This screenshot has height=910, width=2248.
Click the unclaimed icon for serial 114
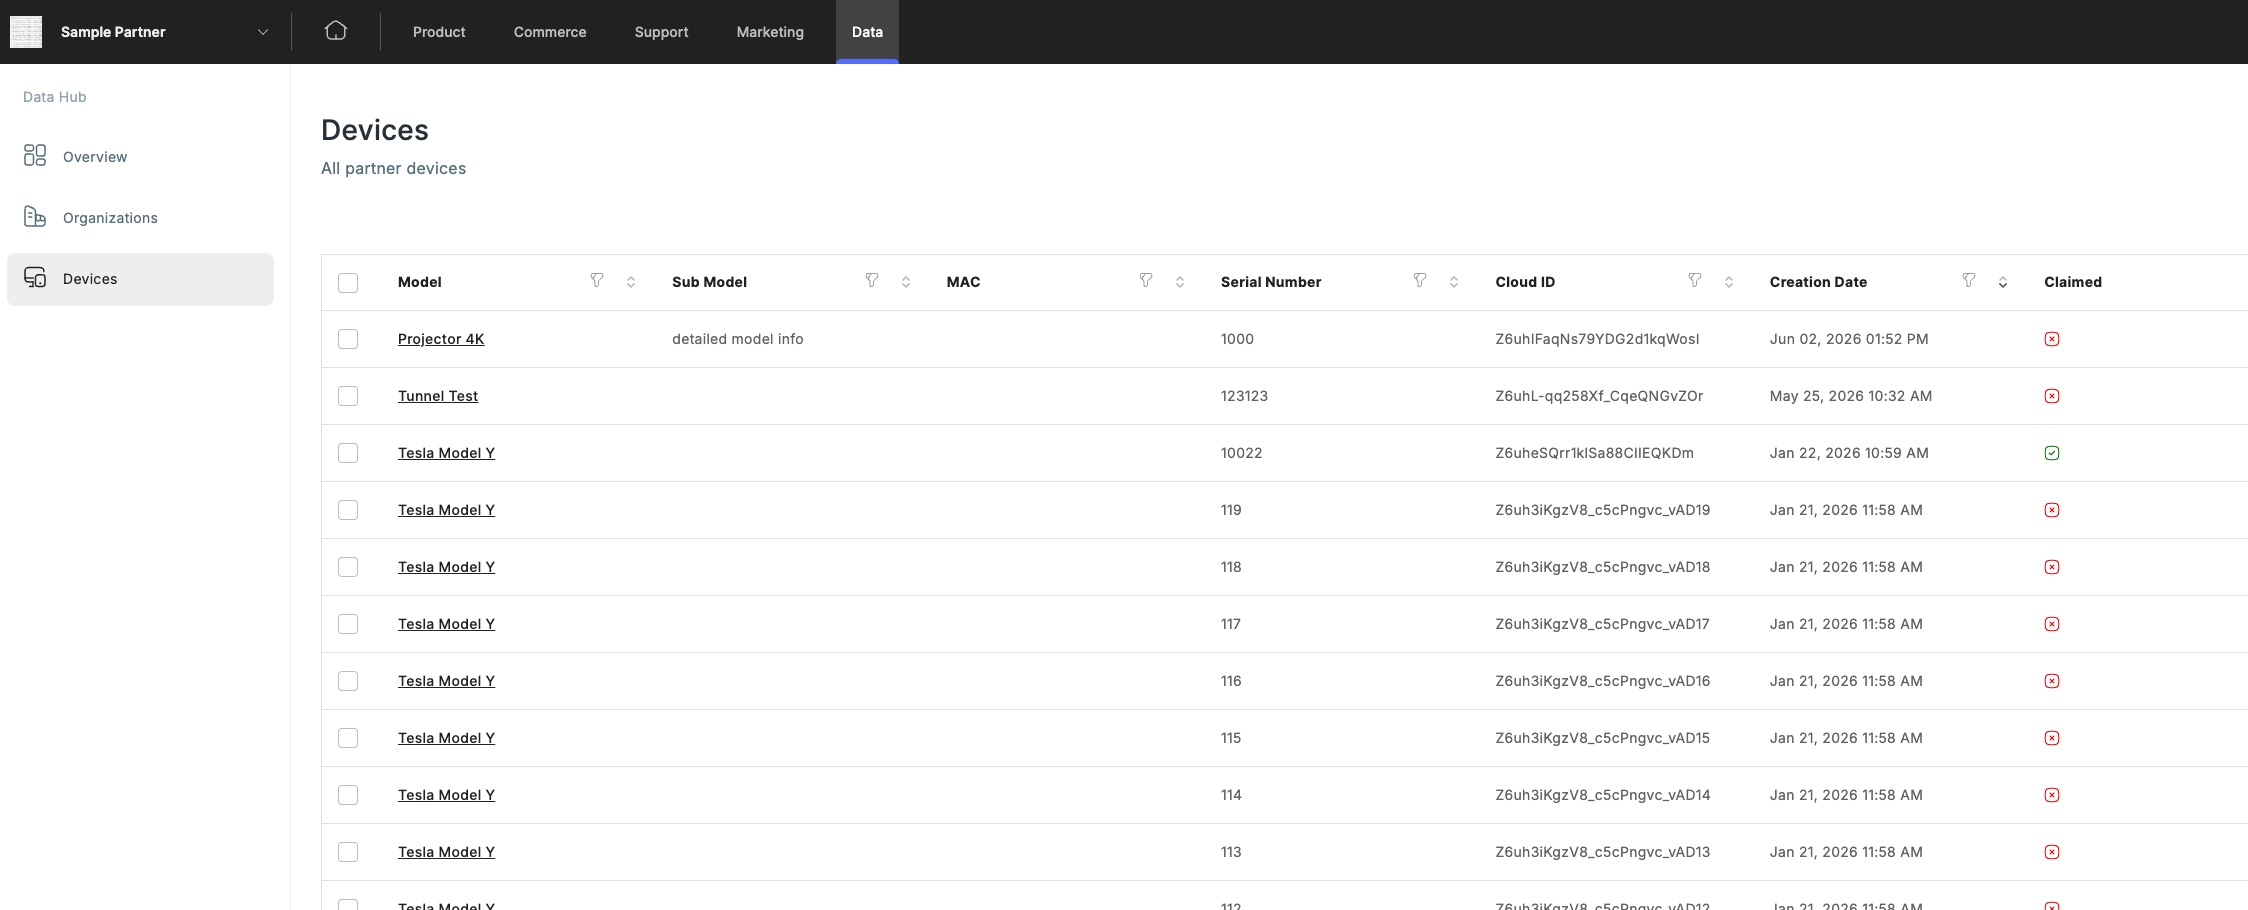[x=2052, y=795]
